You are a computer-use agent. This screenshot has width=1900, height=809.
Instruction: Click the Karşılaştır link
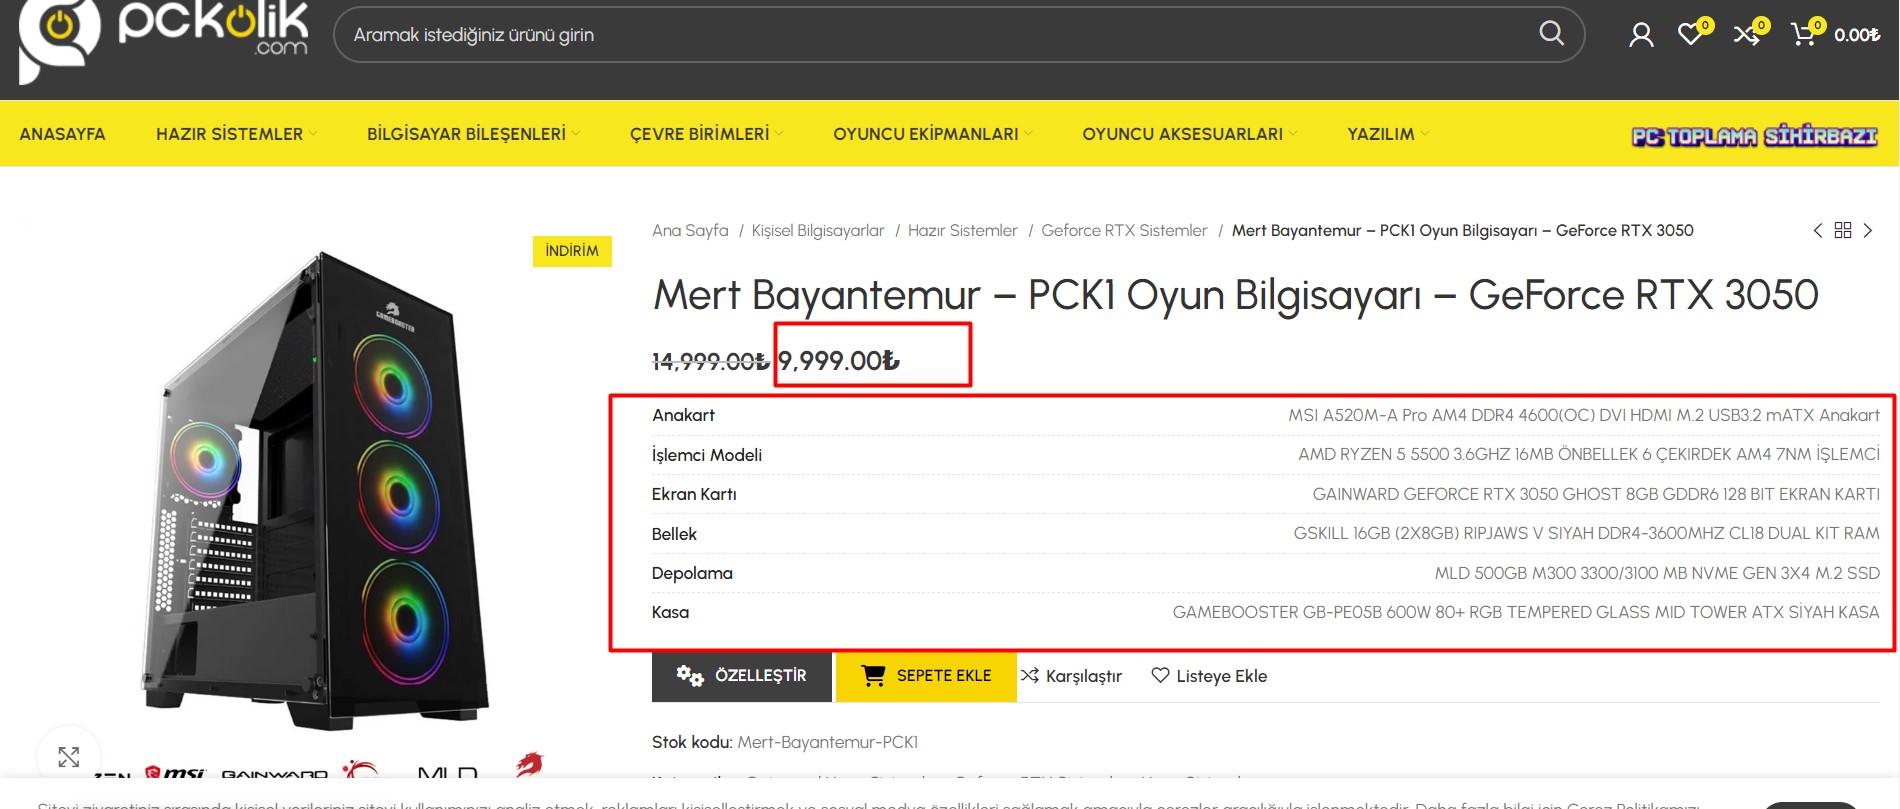(1071, 676)
